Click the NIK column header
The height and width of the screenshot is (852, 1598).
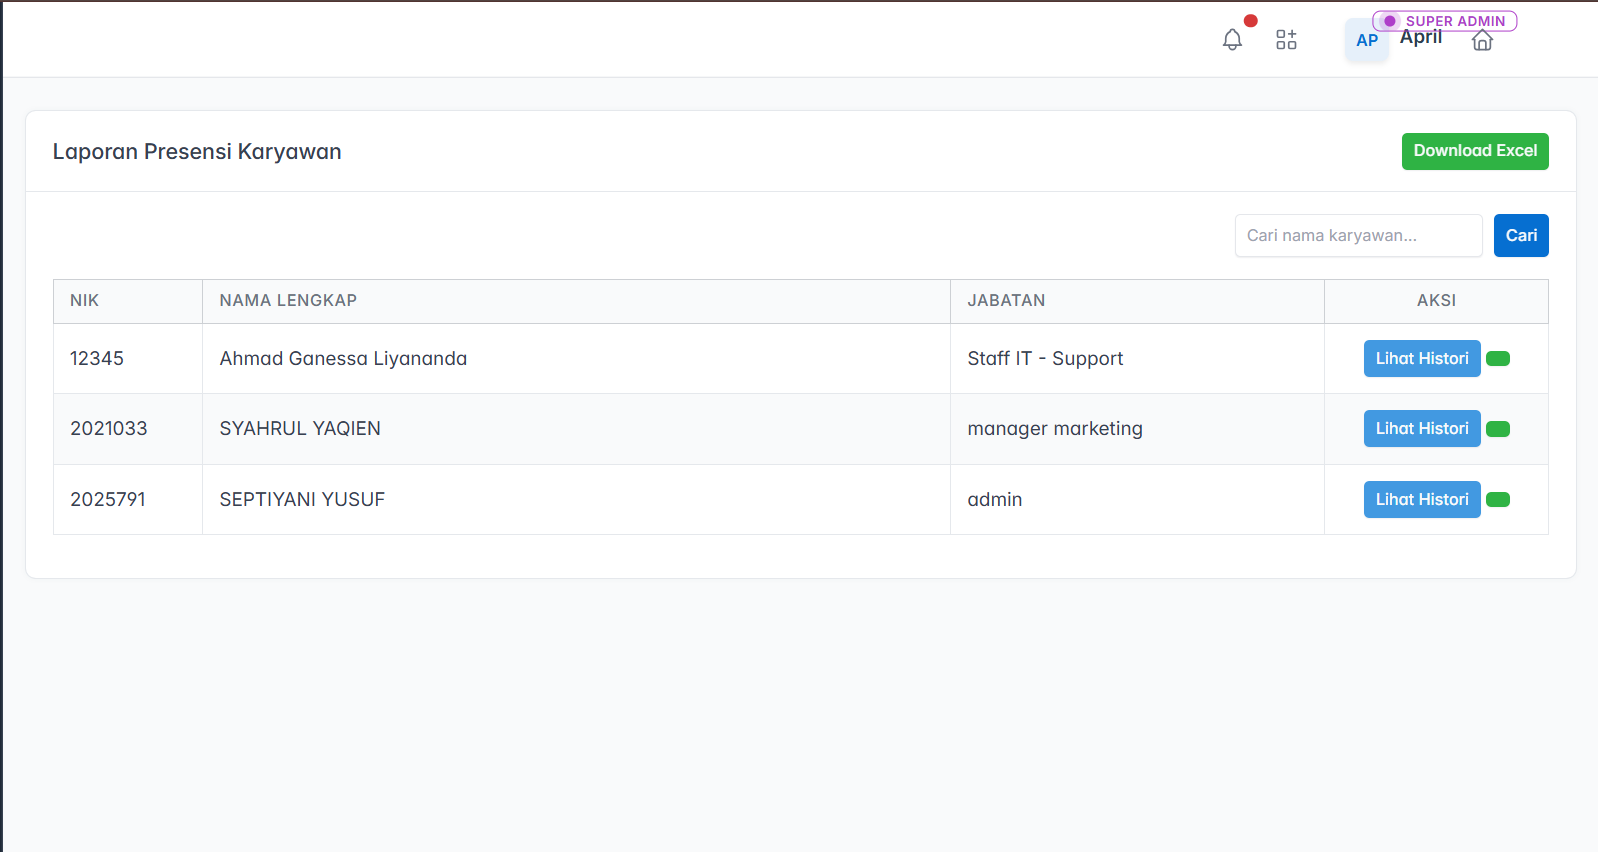pyautogui.click(x=85, y=301)
